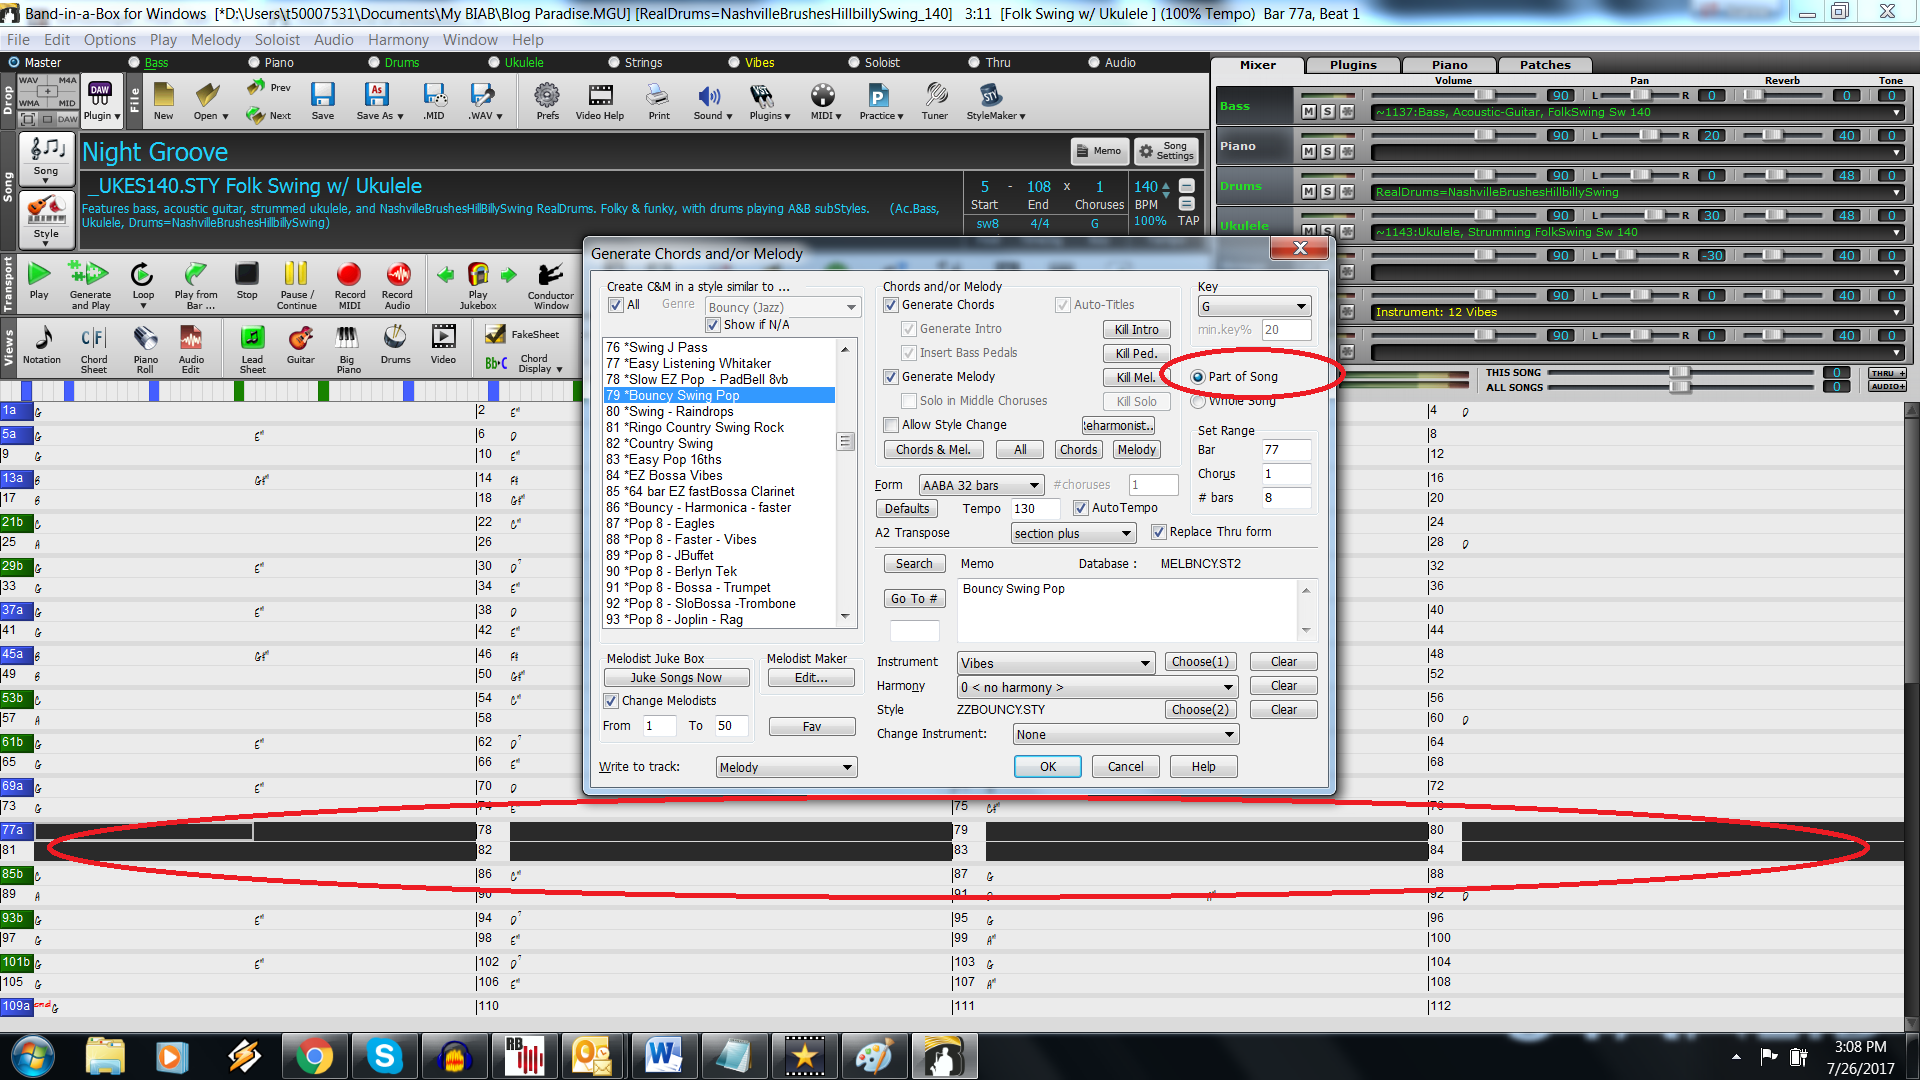Open the Tuner icon
Screen dimensions: 1920x1080
click(935, 100)
